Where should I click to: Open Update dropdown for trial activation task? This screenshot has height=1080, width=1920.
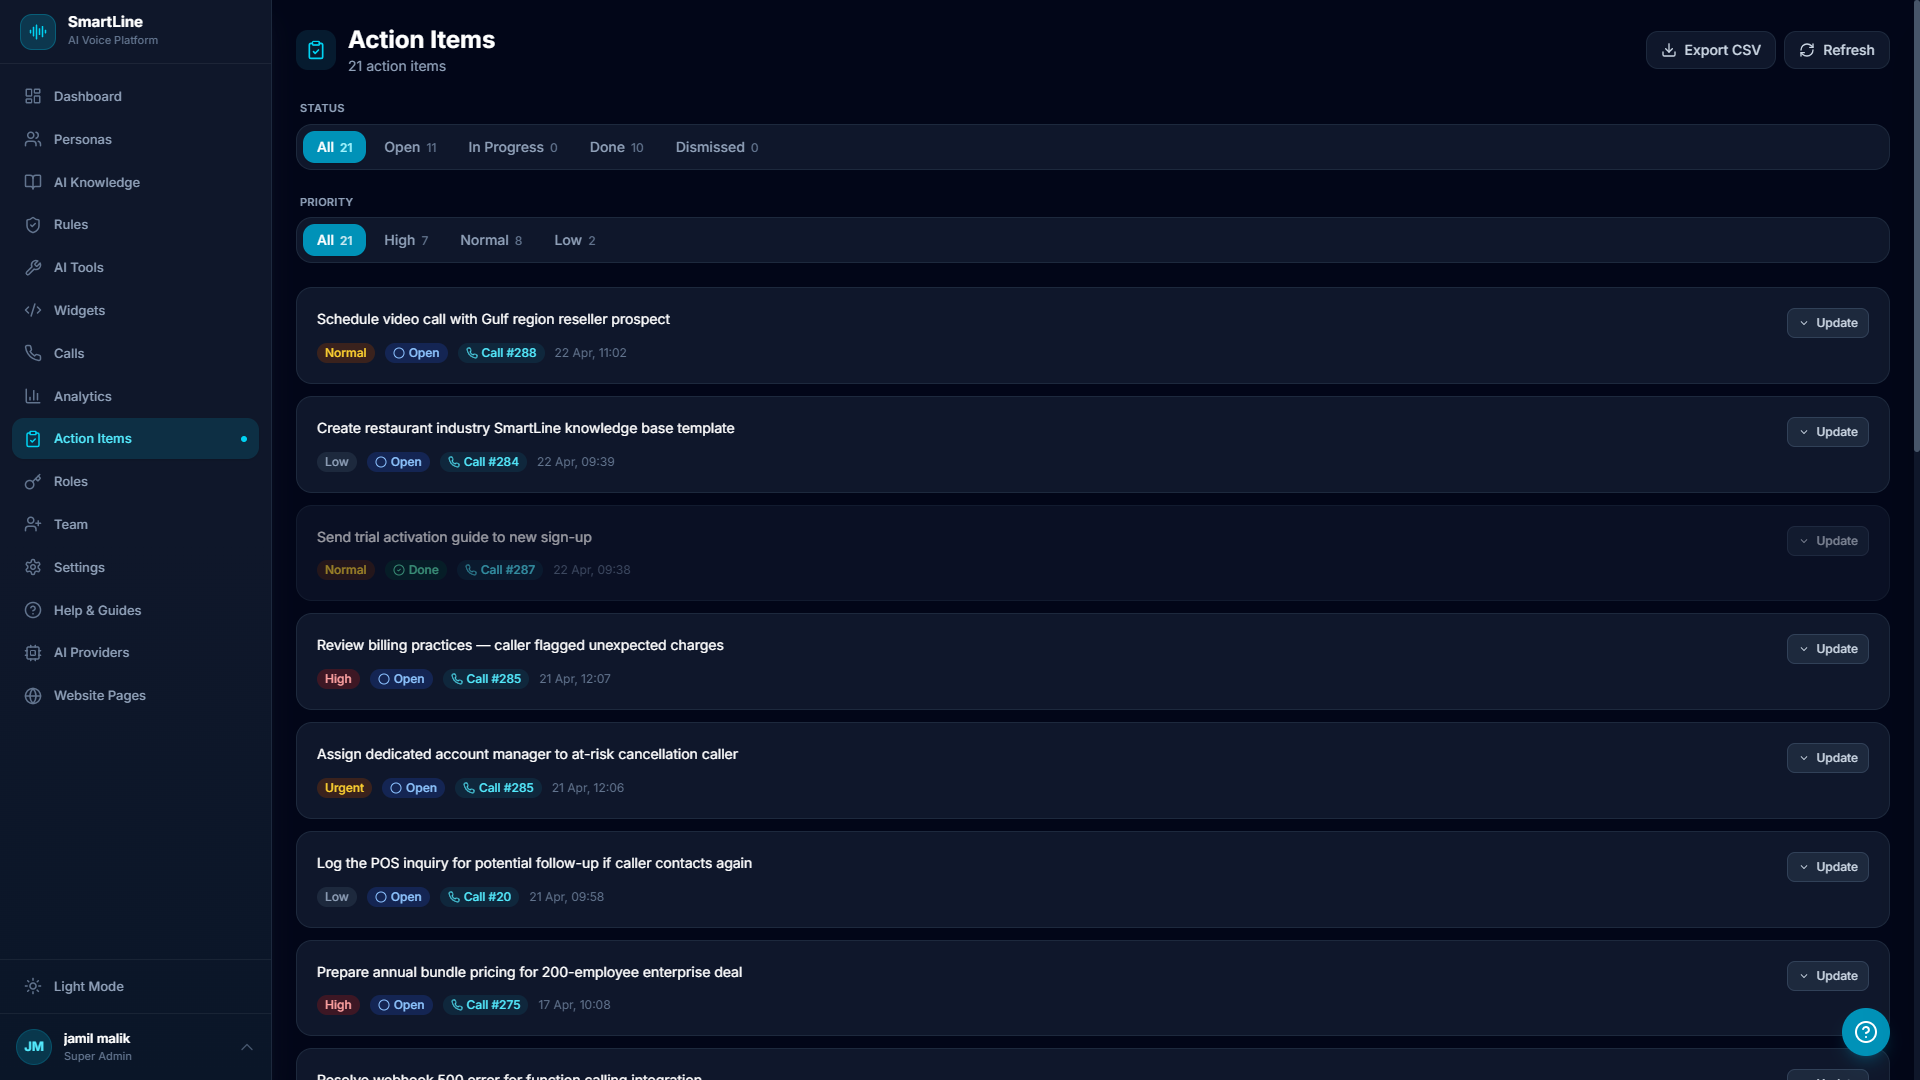tap(1827, 540)
